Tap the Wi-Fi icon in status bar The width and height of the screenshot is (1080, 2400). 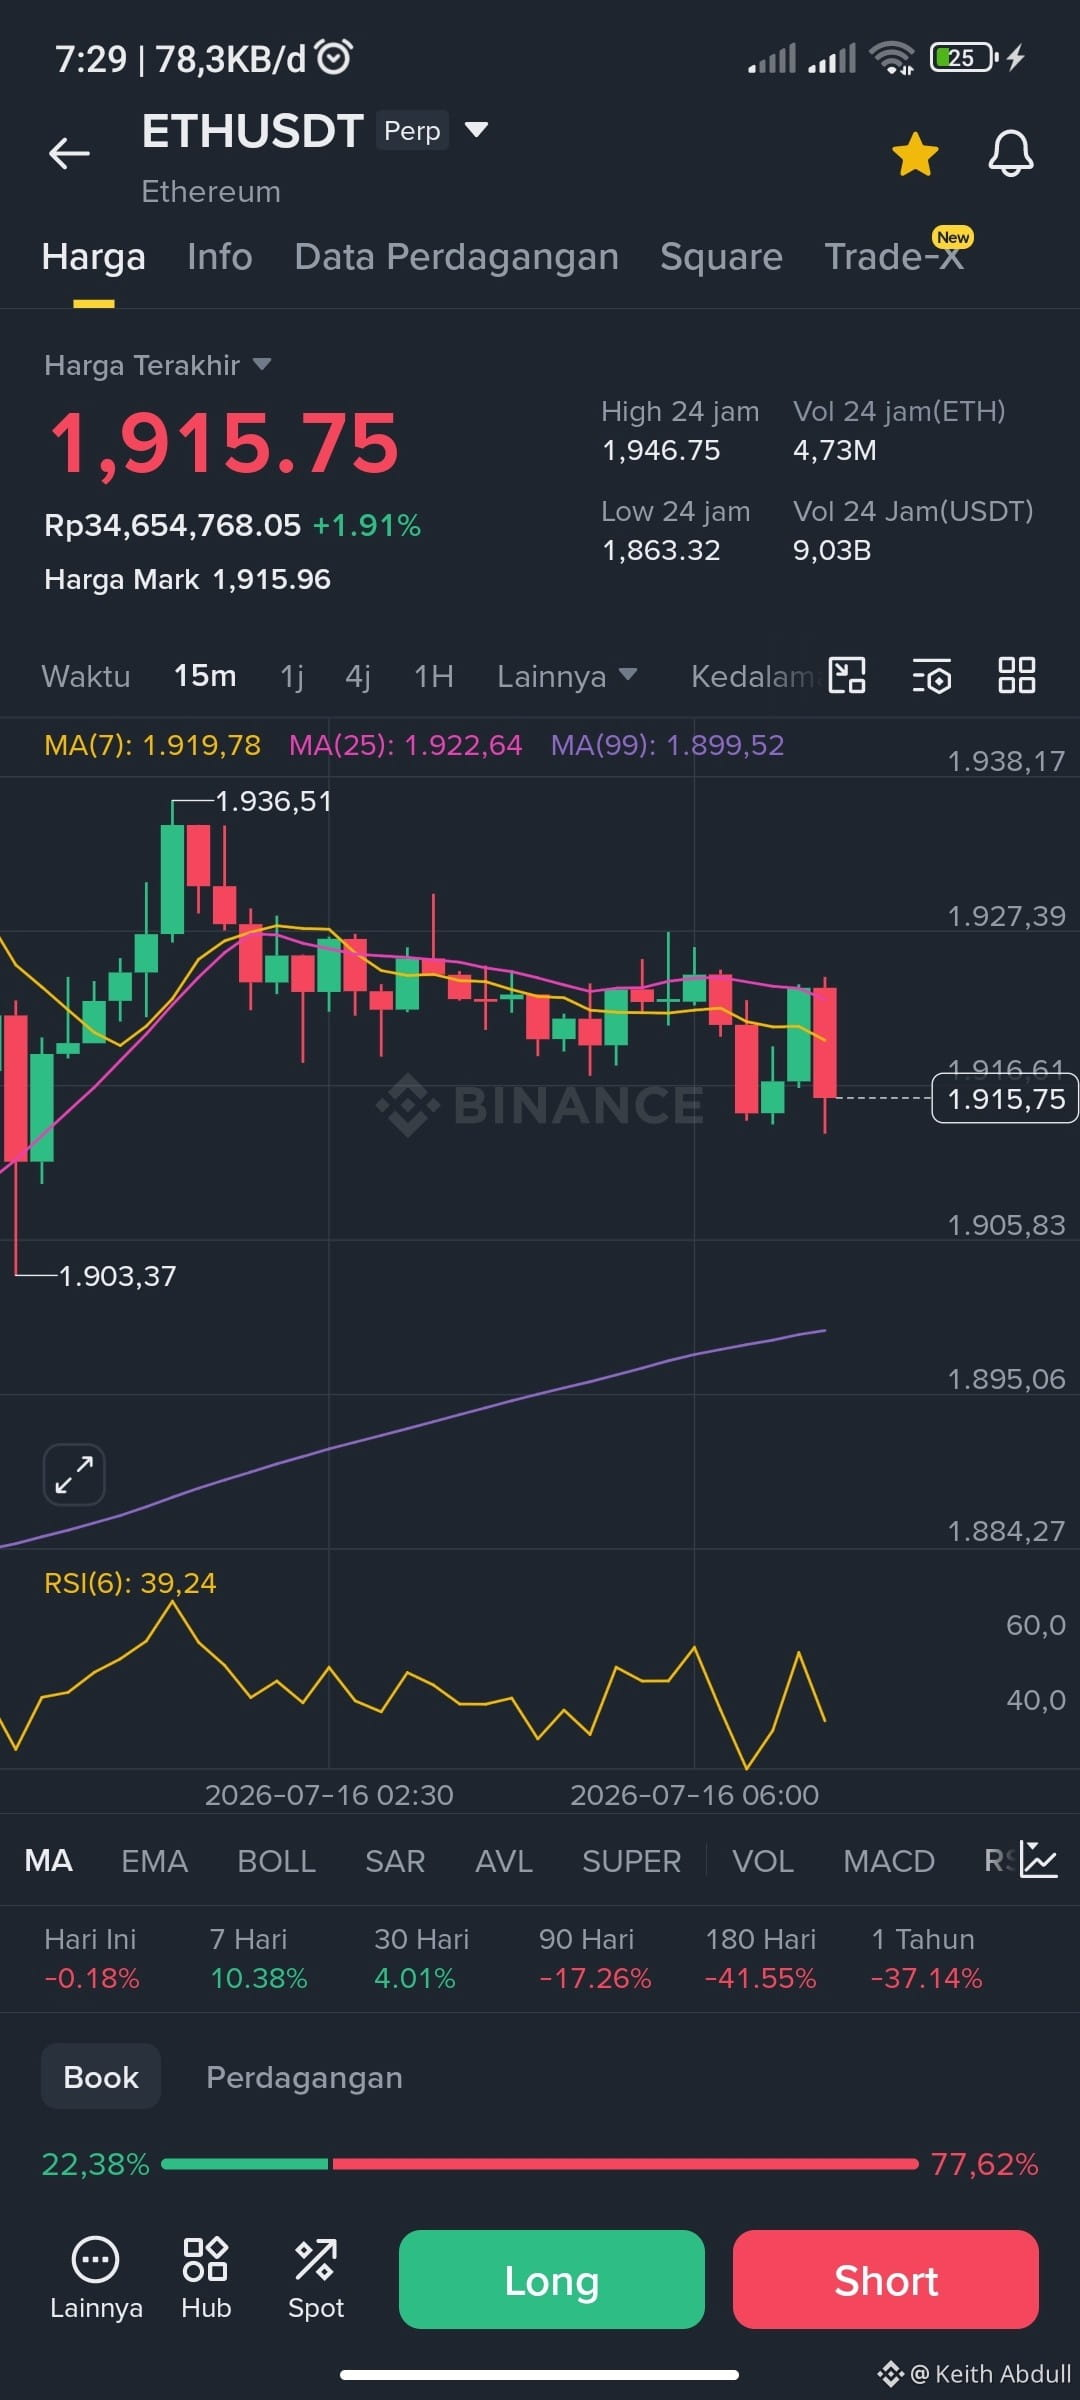tap(892, 58)
